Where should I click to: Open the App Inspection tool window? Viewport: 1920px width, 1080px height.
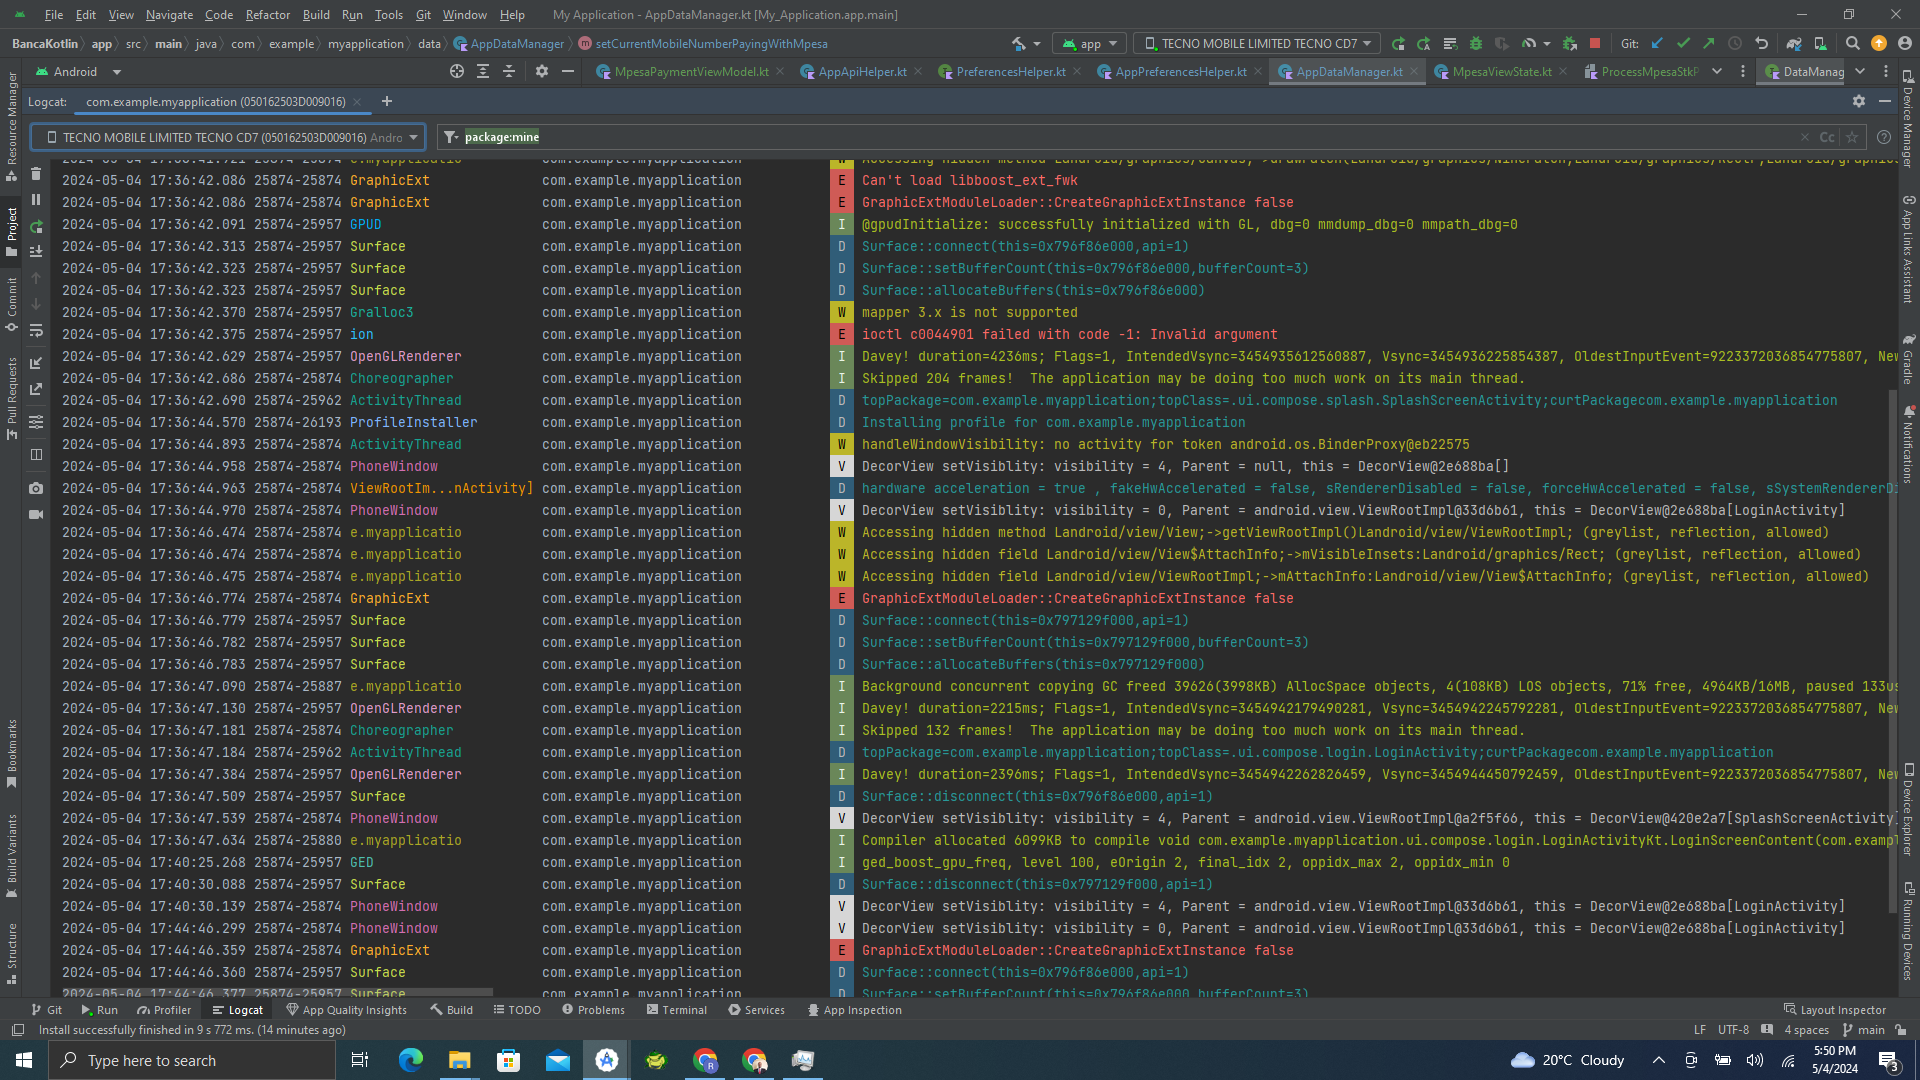point(854,1010)
